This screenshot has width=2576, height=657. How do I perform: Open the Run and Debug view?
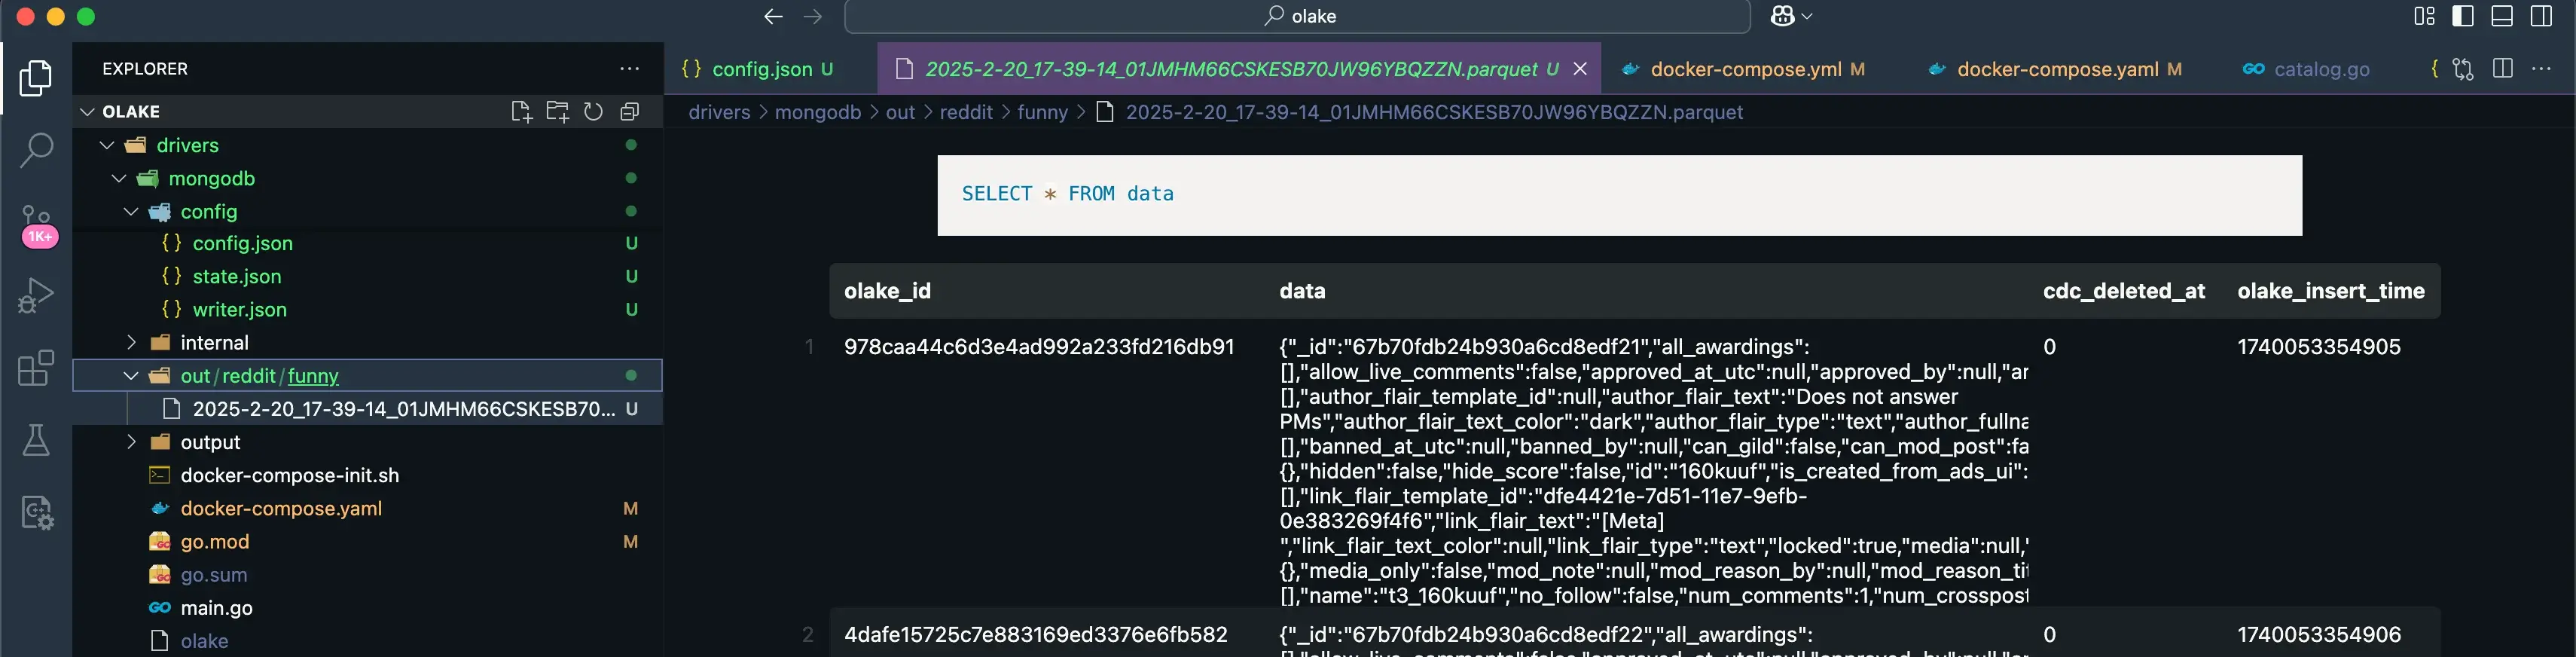coord(36,295)
